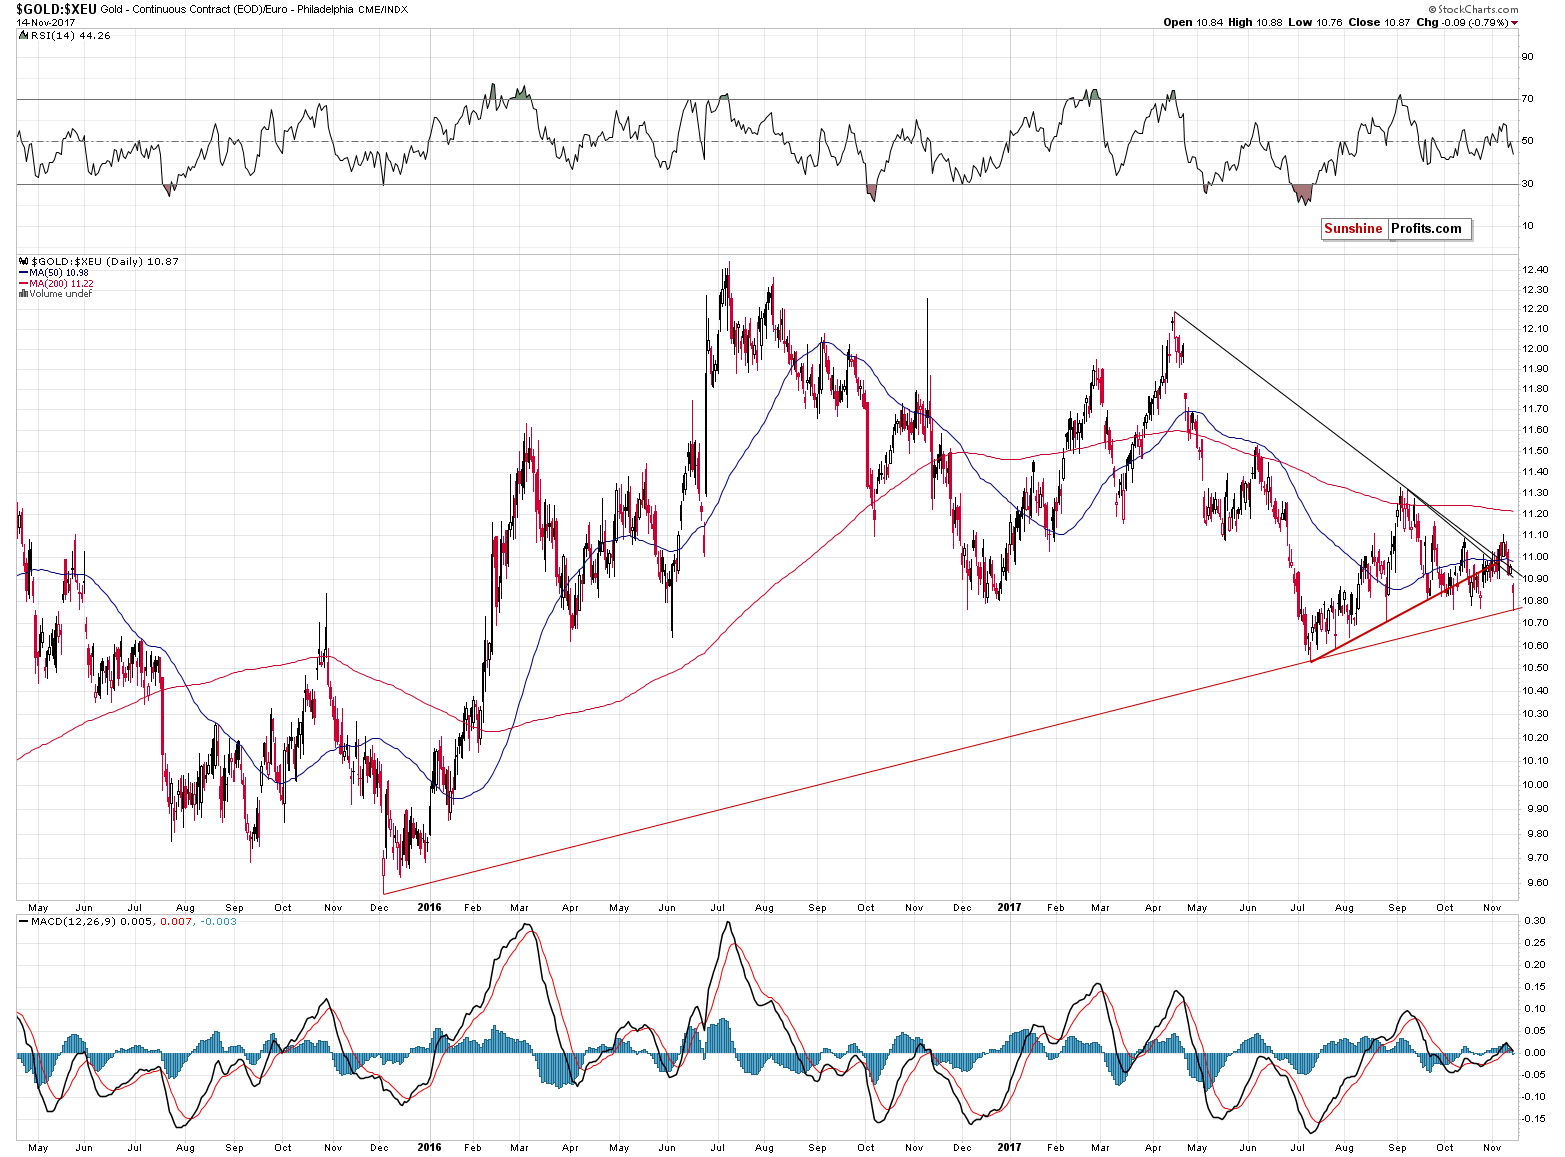Screen dimensions: 1565x1157
Task: Click the candlestick icon beside $GOLD:$XEU (Daily)
Action: coord(22,261)
